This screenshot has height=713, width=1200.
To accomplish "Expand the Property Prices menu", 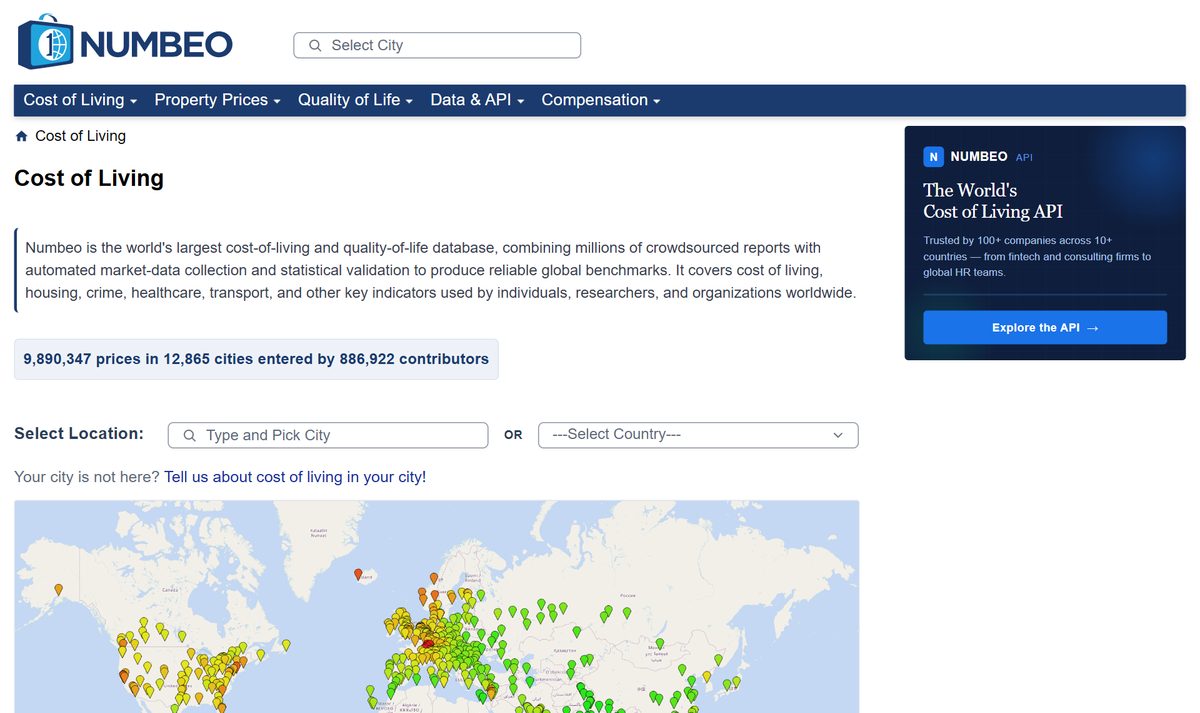I will pos(217,100).
